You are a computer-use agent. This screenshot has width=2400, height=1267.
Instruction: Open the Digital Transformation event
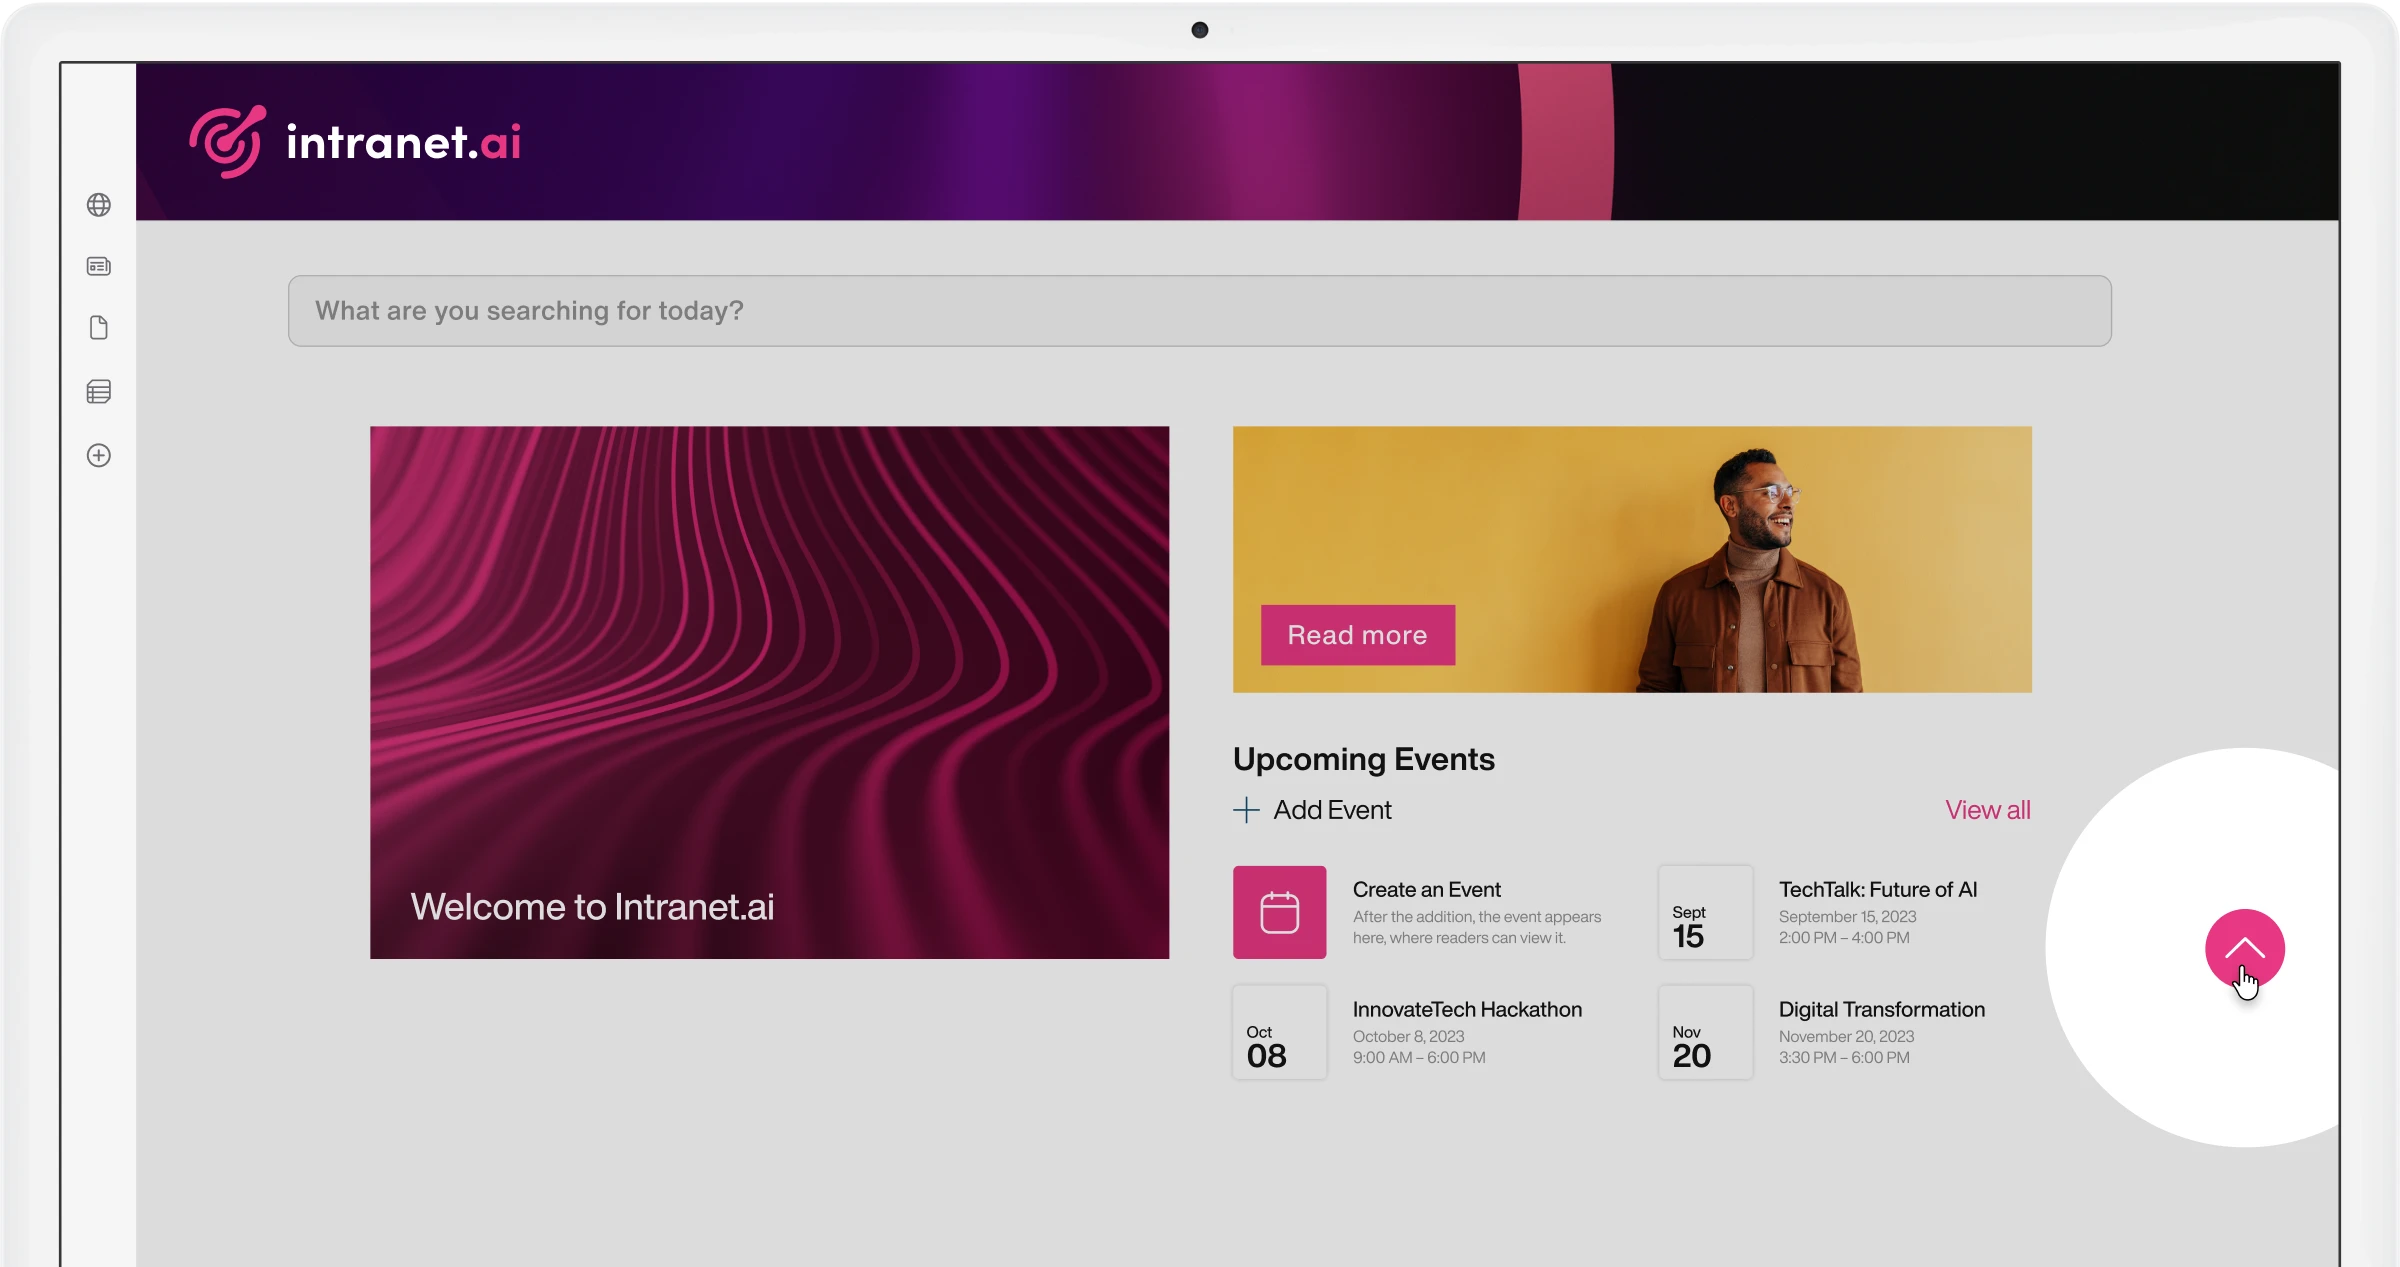tap(1882, 1009)
